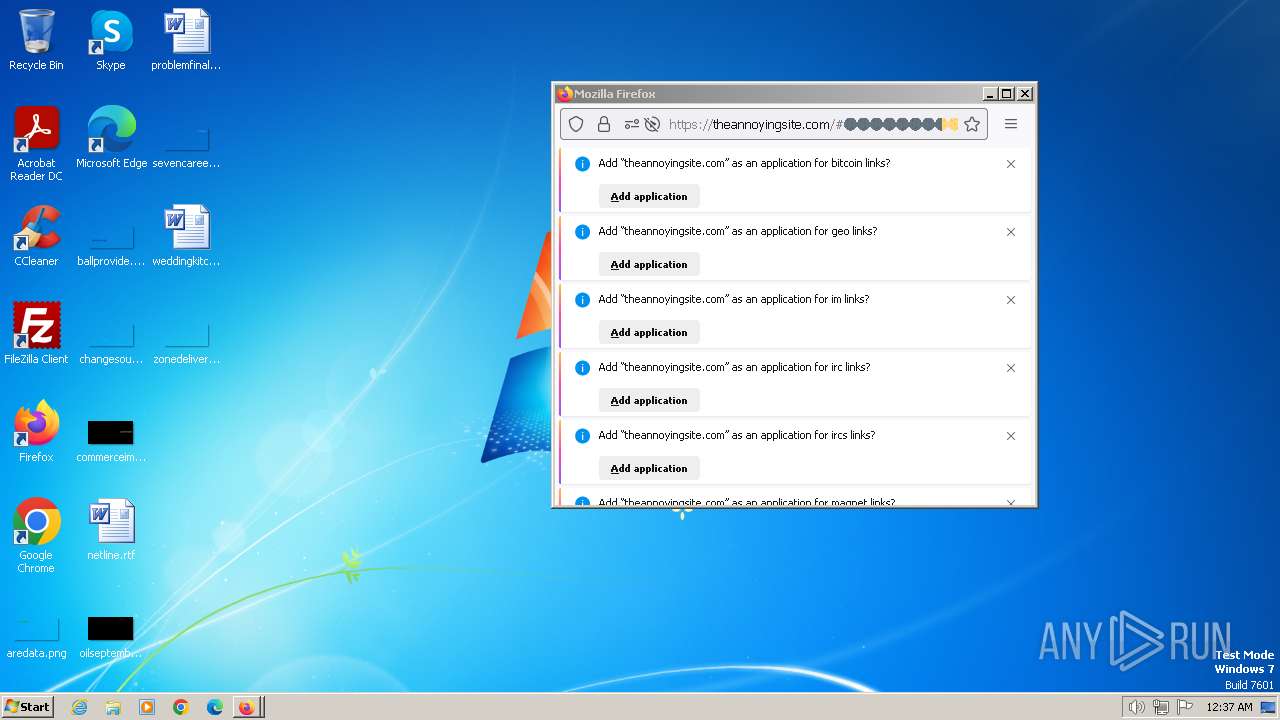Open Windows Media Player from taskbar
Image resolution: width=1280 pixels, height=720 pixels.
pos(147,707)
